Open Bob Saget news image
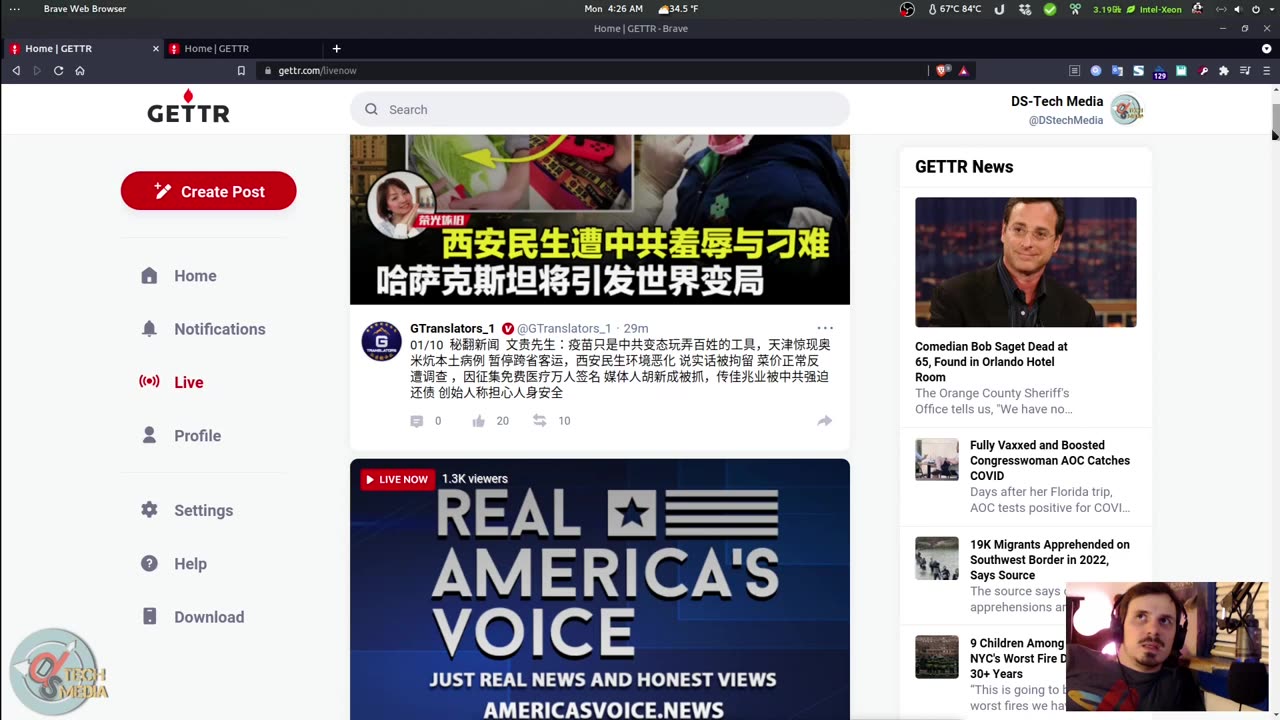Screen dimensions: 1280x720 (1026, 262)
